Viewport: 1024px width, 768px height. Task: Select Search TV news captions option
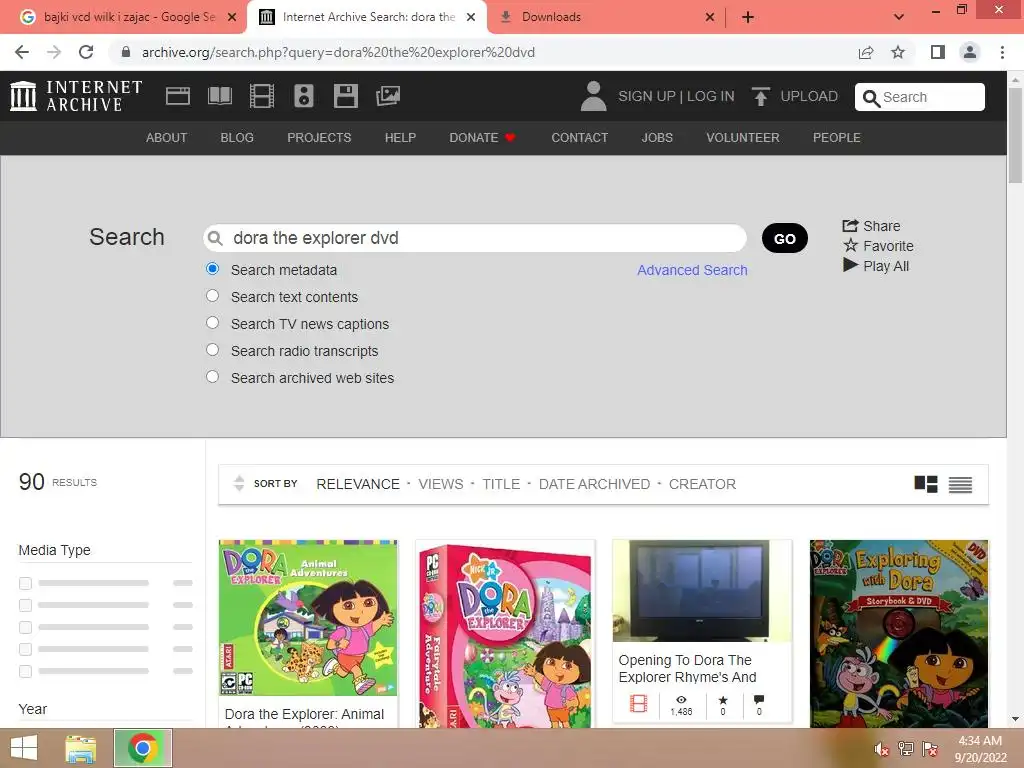212,323
